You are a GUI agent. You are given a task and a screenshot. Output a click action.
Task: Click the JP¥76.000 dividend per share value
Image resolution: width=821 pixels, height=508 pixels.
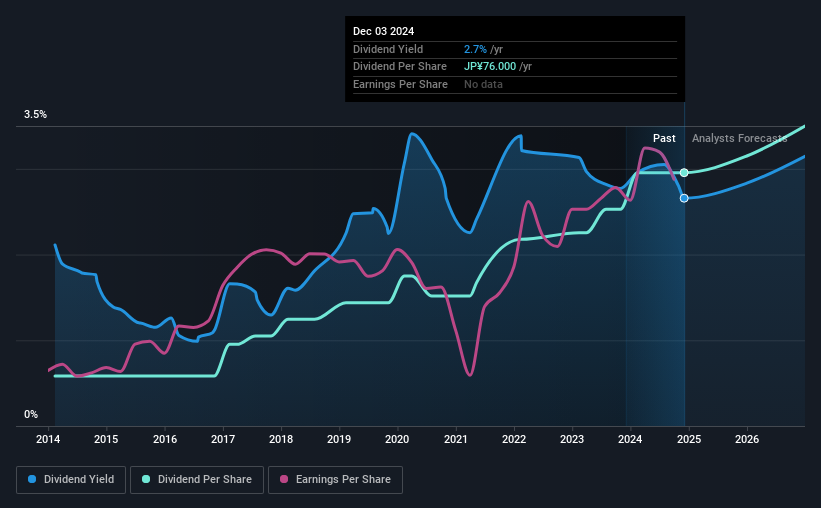(x=490, y=67)
